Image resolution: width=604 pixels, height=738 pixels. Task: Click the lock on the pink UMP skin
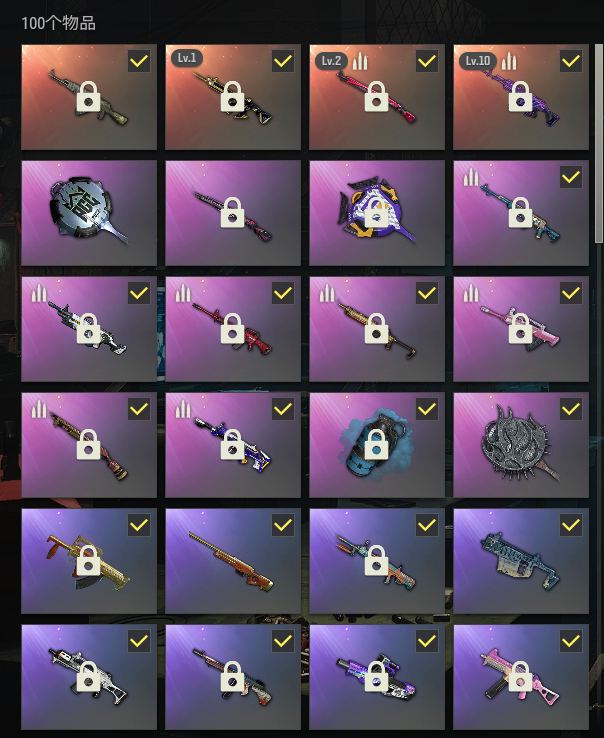click(x=521, y=676)
